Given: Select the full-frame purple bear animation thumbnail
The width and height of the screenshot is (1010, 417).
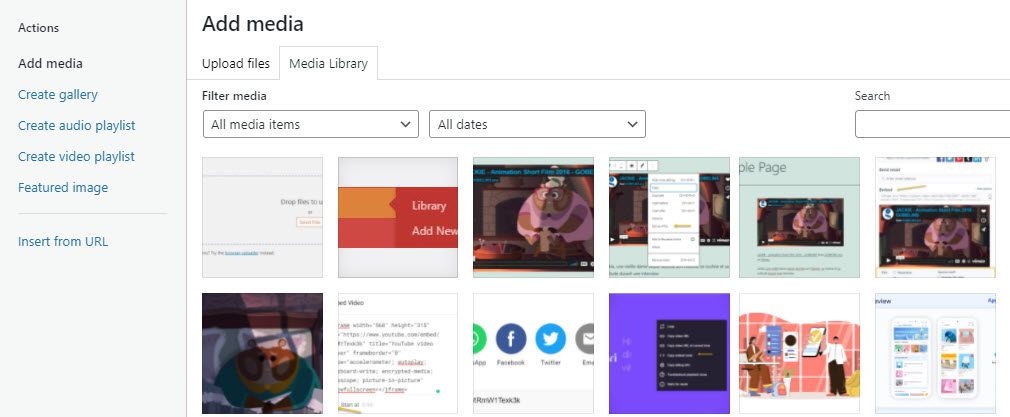Looking at the screenshot, I should click(x=533, y=217).
